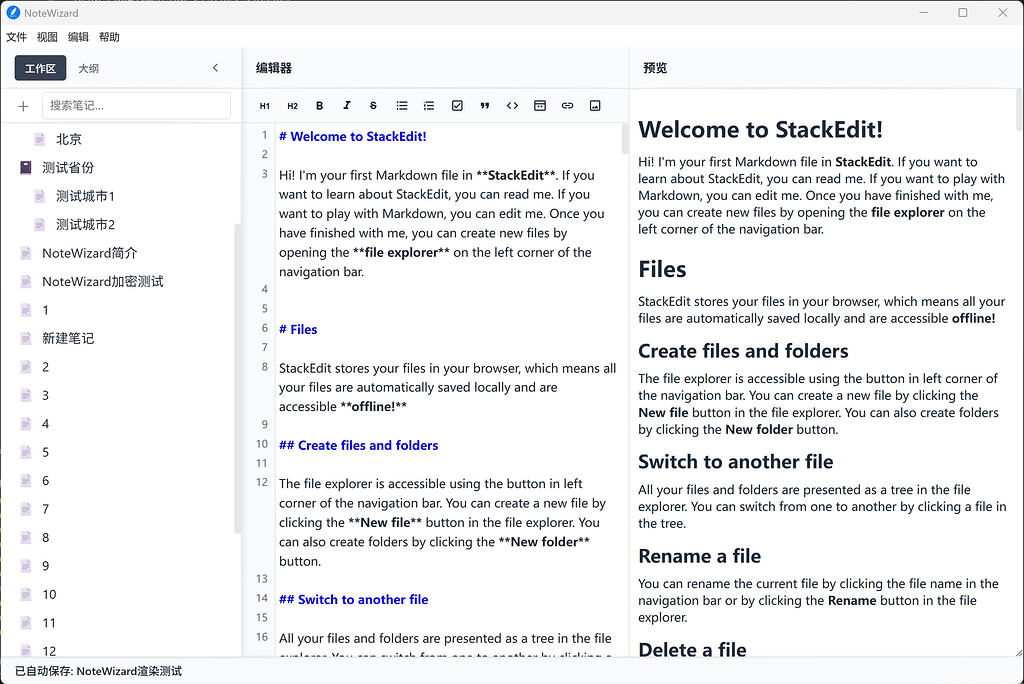Click the 已自动保存 status bar message
Viewport: 1024px width, 684px height.
point(99,671)
